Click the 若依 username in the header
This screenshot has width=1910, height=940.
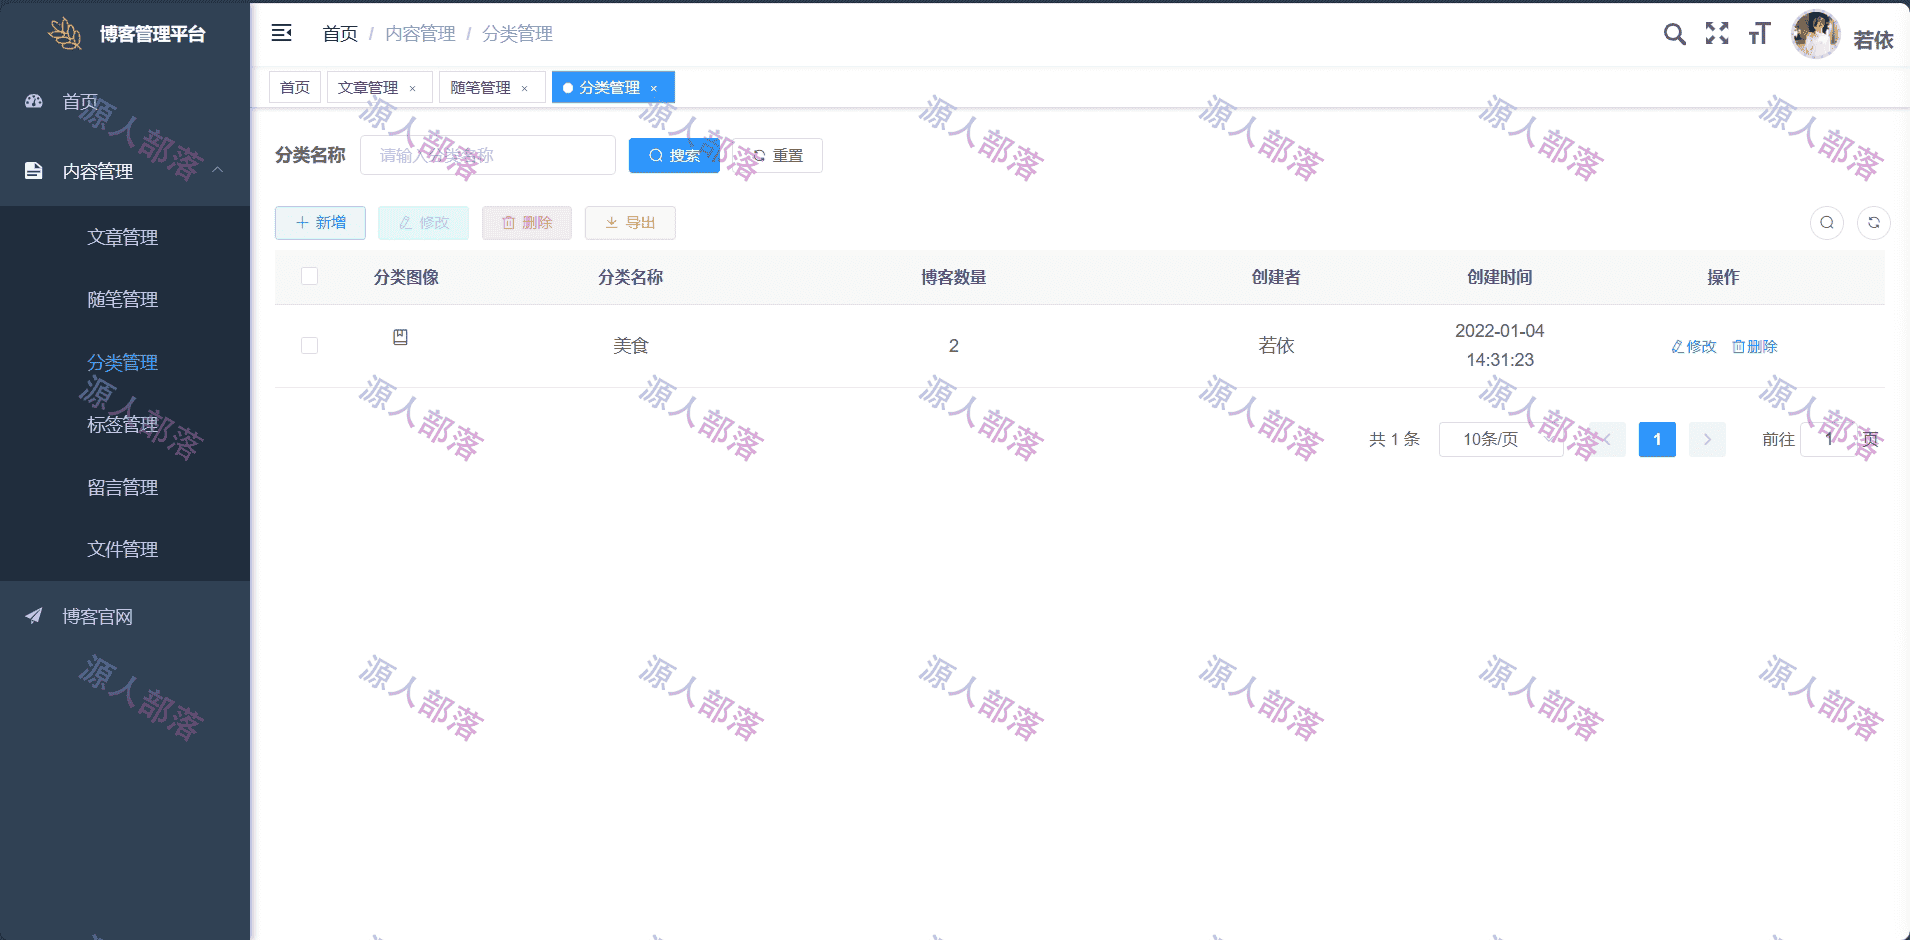click(x=1873, y=40)
